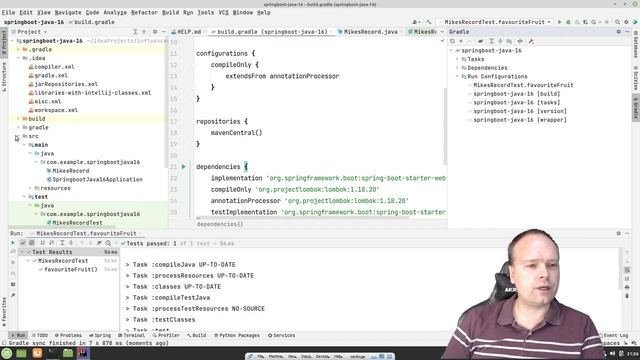Open Gradle build tool settings wrench icon
Viewport: 640px width, 360px height.
tap(531, 41)
